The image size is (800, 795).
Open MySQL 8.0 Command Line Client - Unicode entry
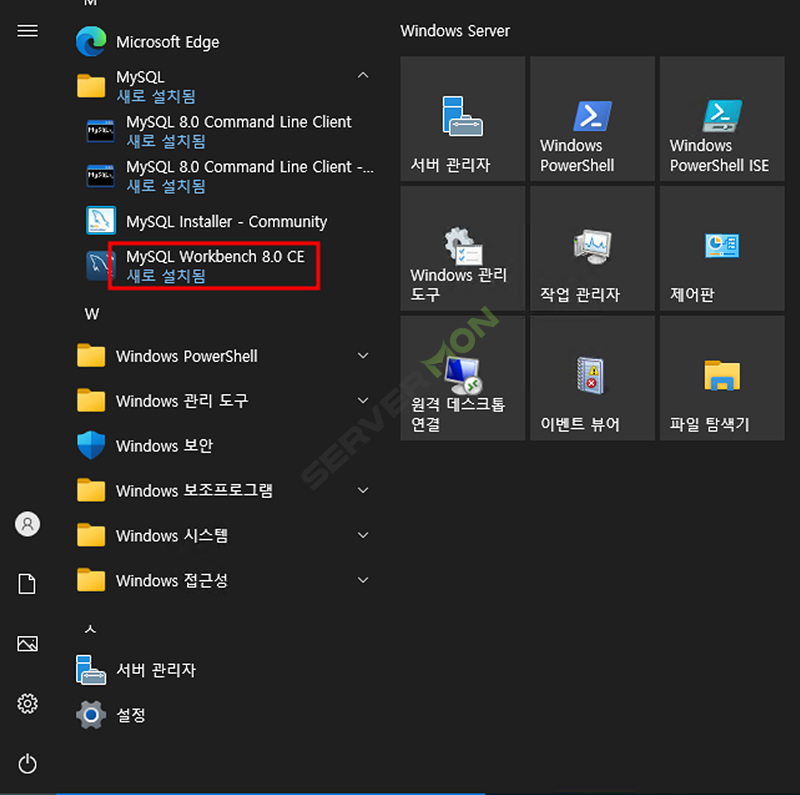[x=230, y=176]
